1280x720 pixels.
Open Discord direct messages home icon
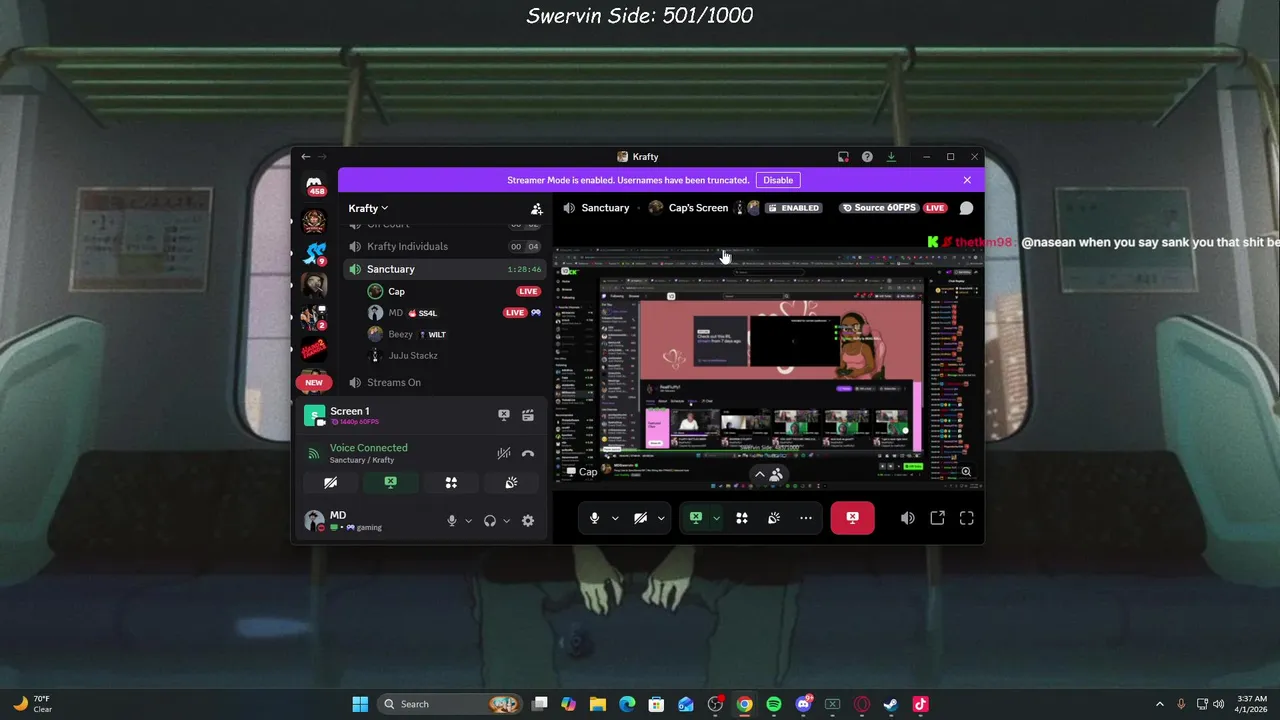pos(314,185)
